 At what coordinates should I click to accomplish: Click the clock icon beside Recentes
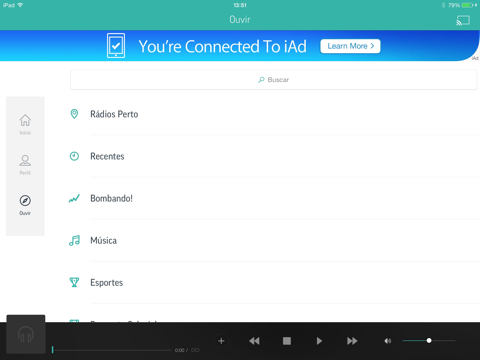(x=74, y=156)
